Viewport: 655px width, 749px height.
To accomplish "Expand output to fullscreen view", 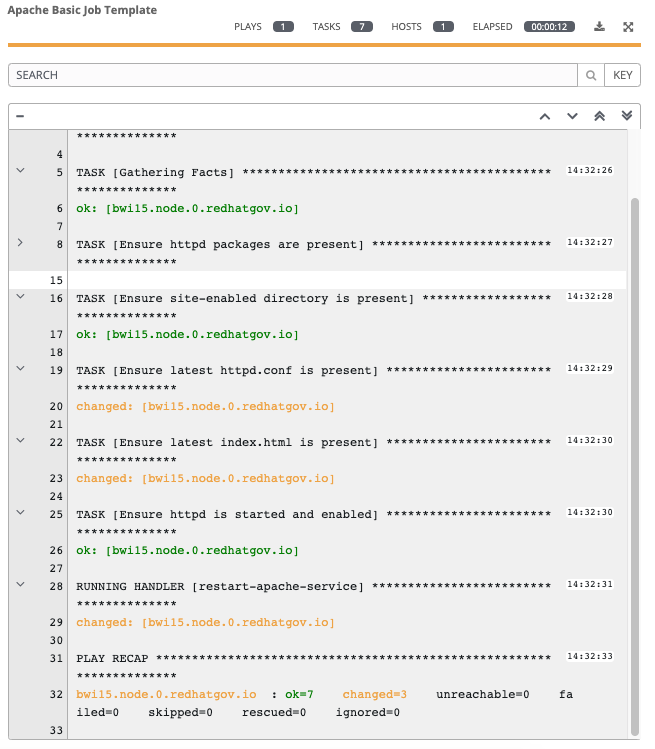I will pyautogui.click(x=628, y=27).
